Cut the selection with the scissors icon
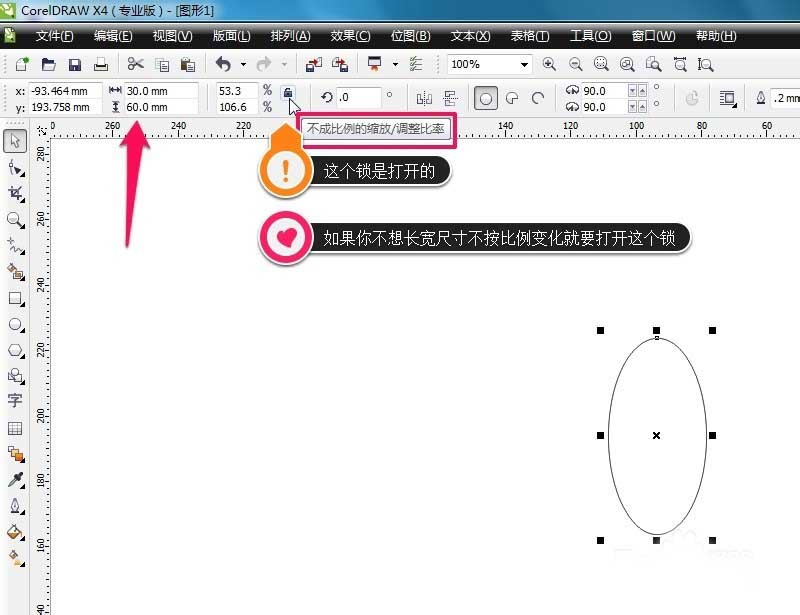 [135, 63]
